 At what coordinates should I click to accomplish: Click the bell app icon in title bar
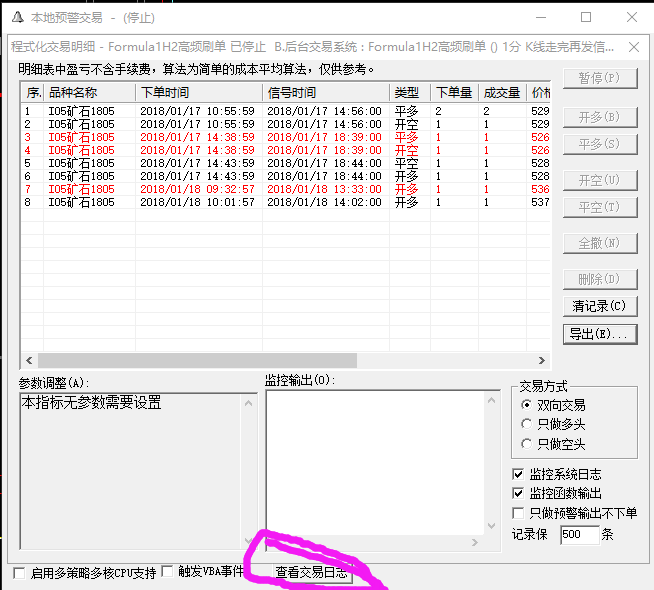tap(17, 17)
